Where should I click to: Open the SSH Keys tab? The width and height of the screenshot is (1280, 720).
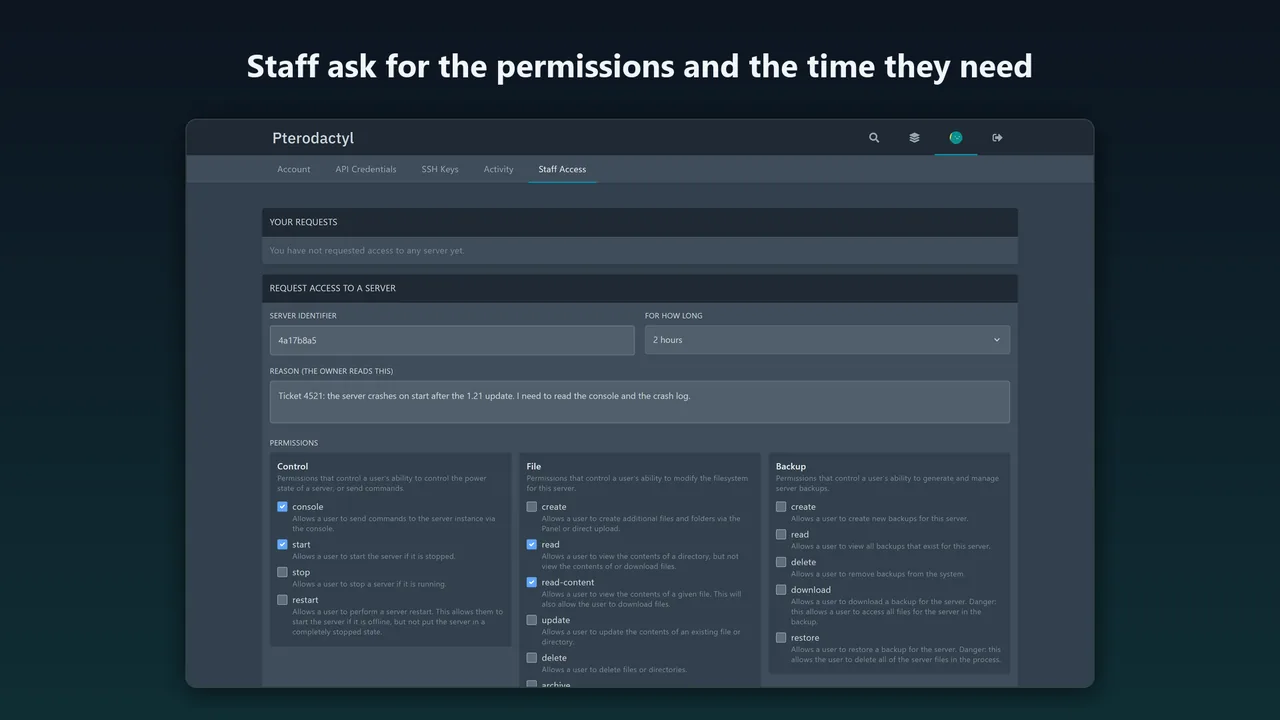[x=440, y=169]
